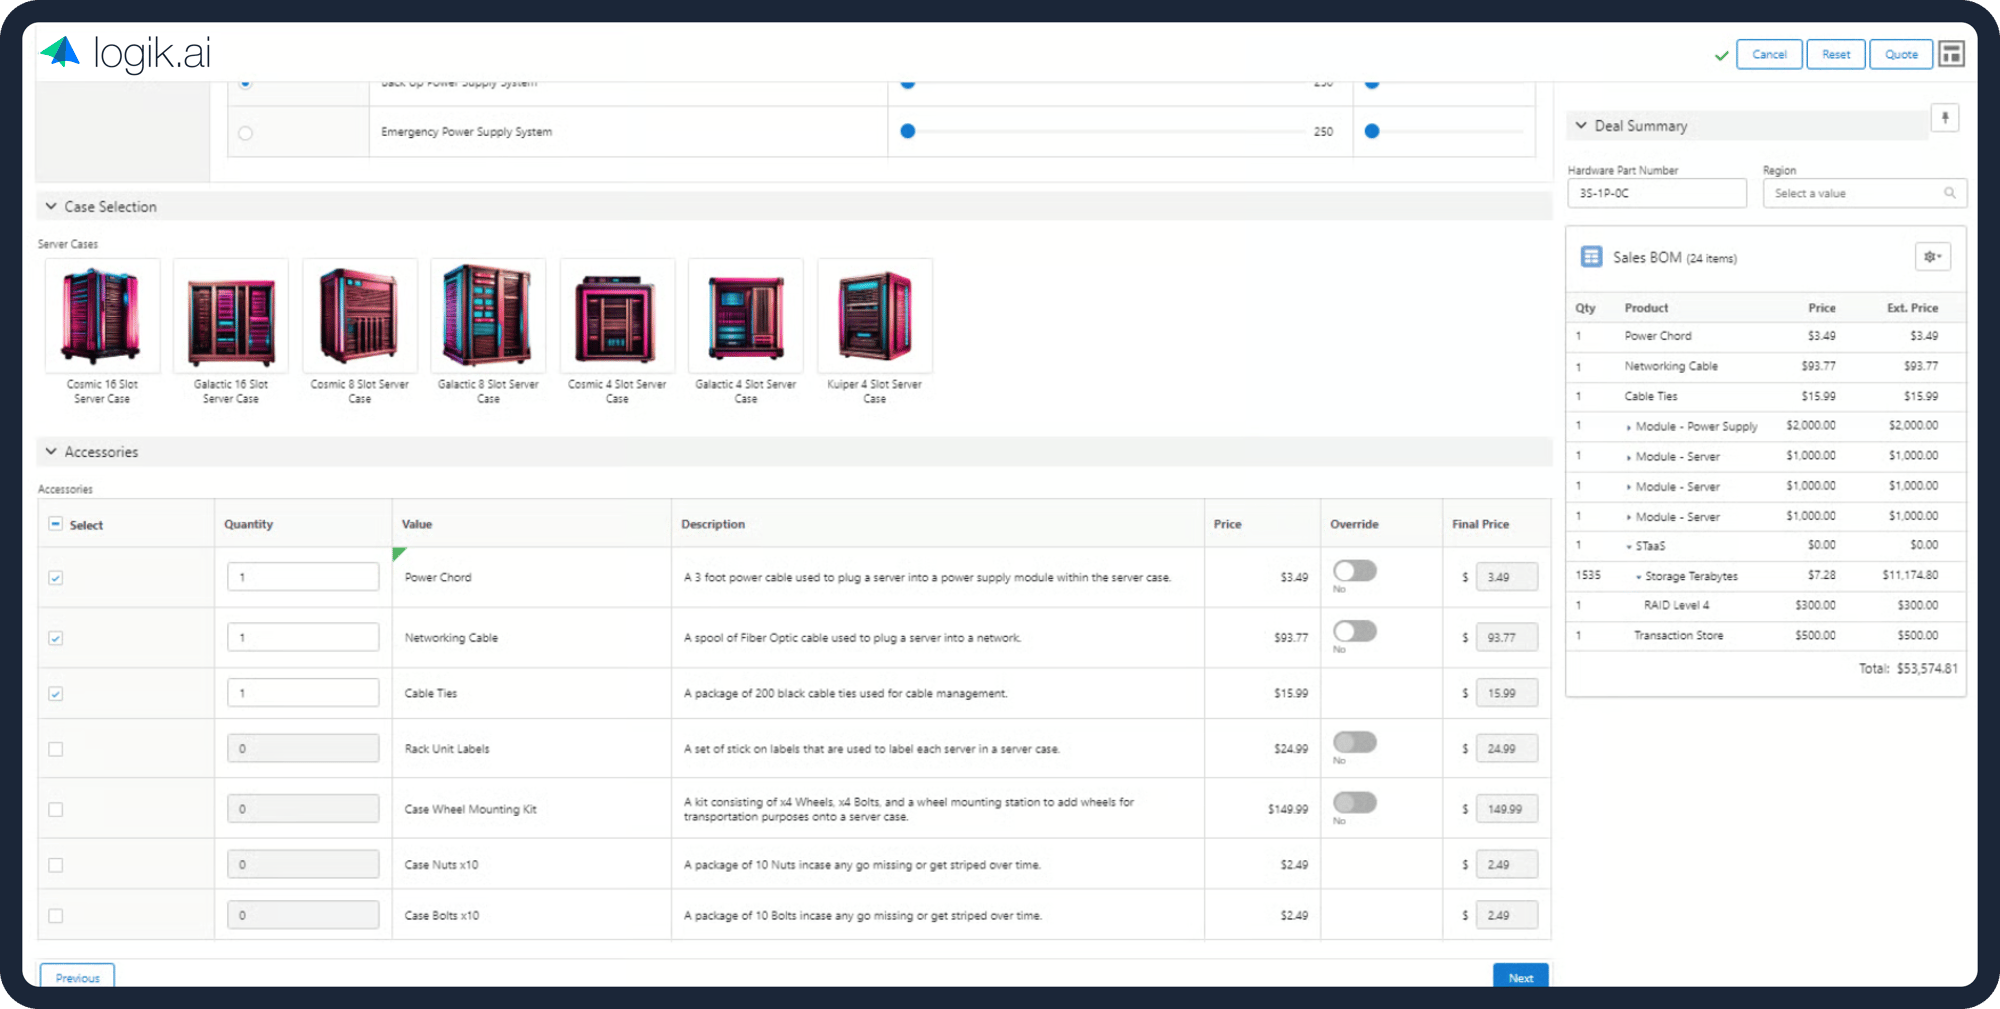The width and height of the screenshot is (2000, 1009).
Task: Check the Case Wheel Mounting Kit checkbox
Action: (x=56, y=810)
